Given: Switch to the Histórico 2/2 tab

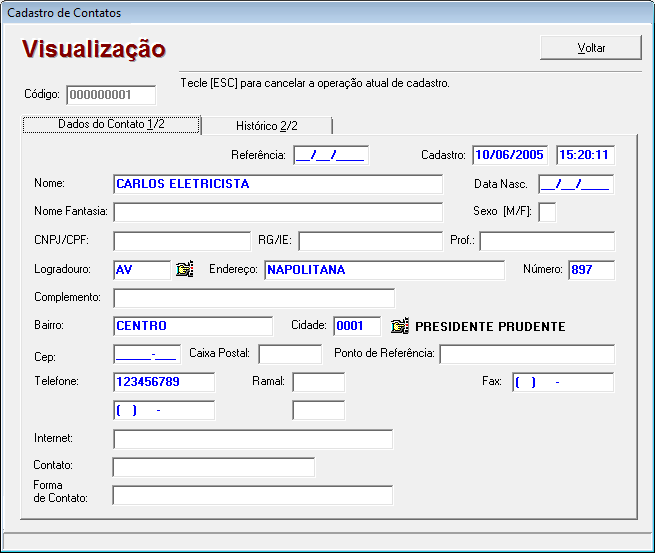Looking at the screenshot, I should [267, 125].
